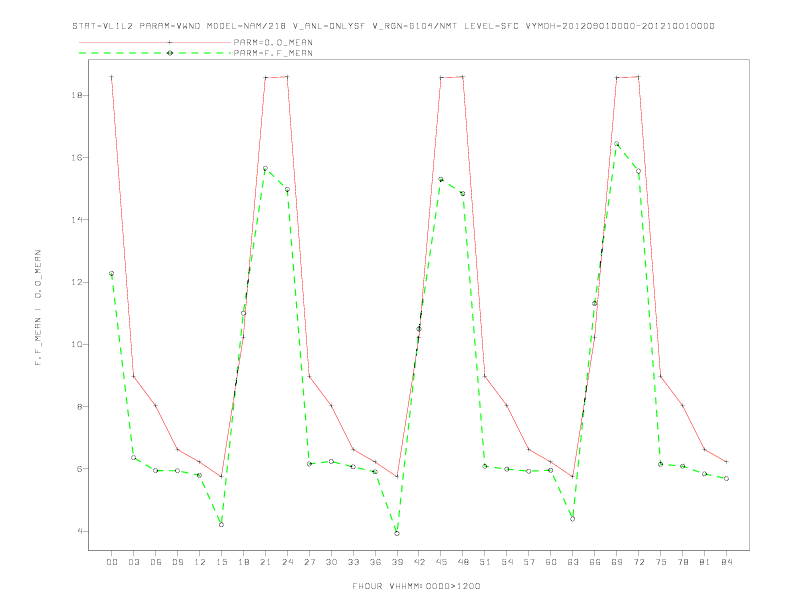Click red plus data point at hour 00
This screenshot has width=792, height=612.
(x=112, y=77)
